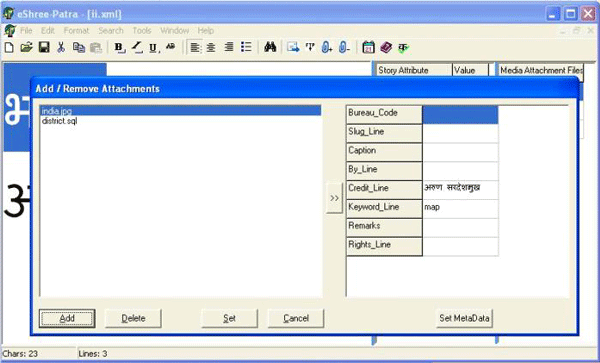Cancel the attachments dialog
This screenshot has height=363, width=600.
coord(296,318)
